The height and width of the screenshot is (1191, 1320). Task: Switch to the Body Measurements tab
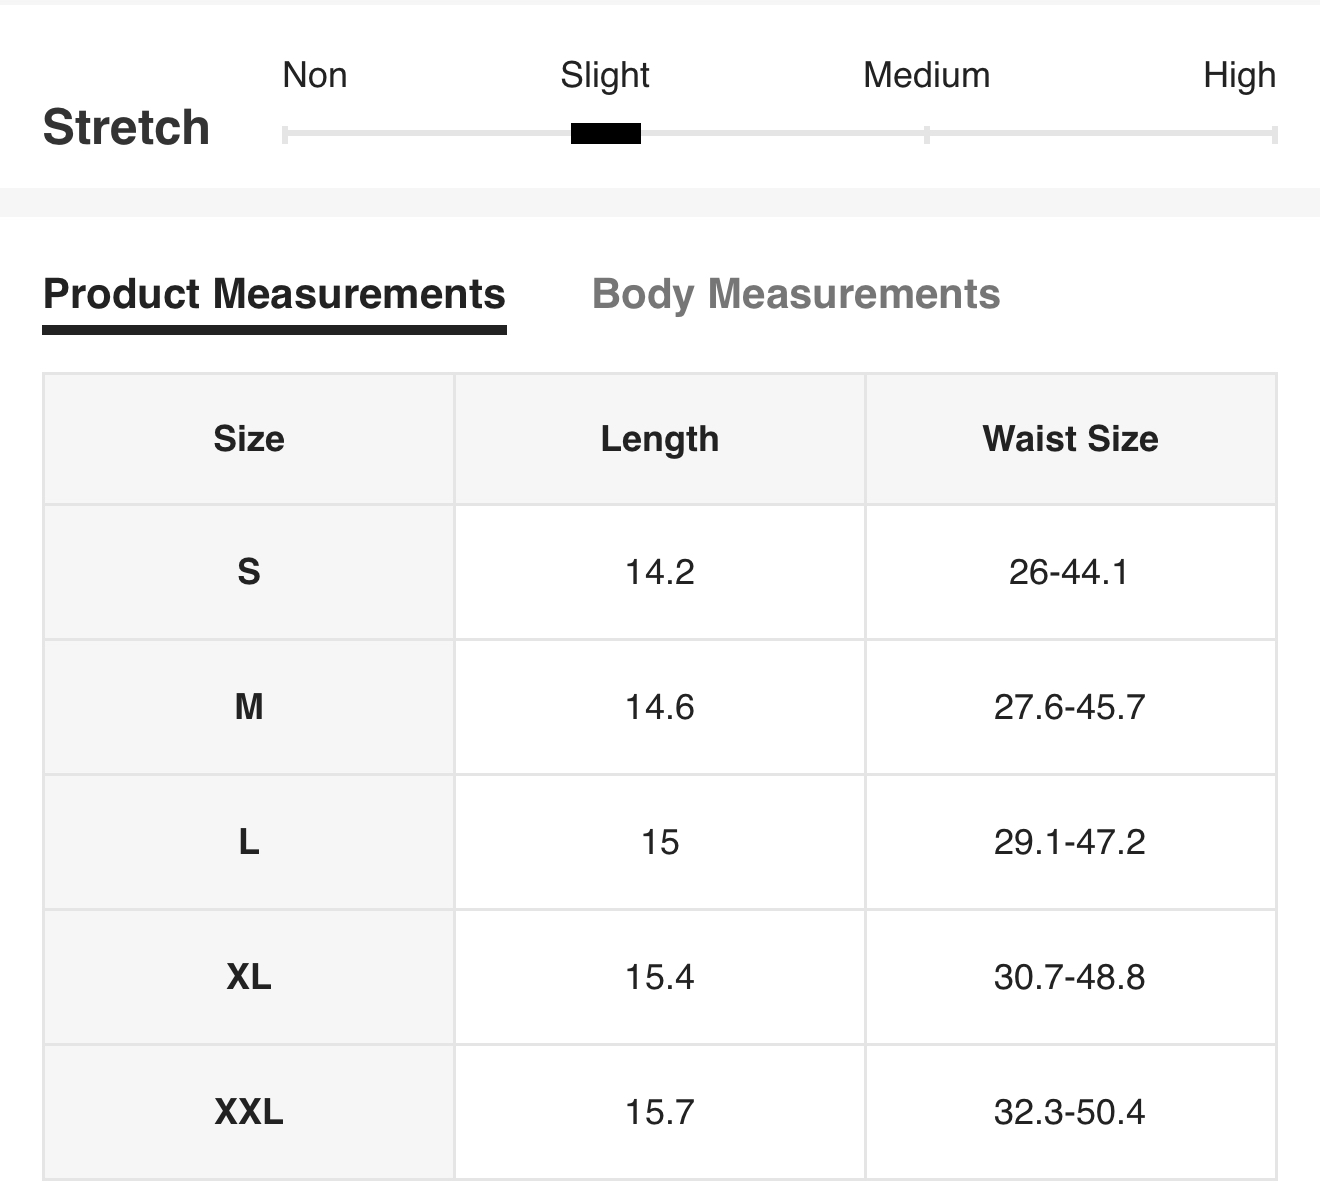pos(796,295)
